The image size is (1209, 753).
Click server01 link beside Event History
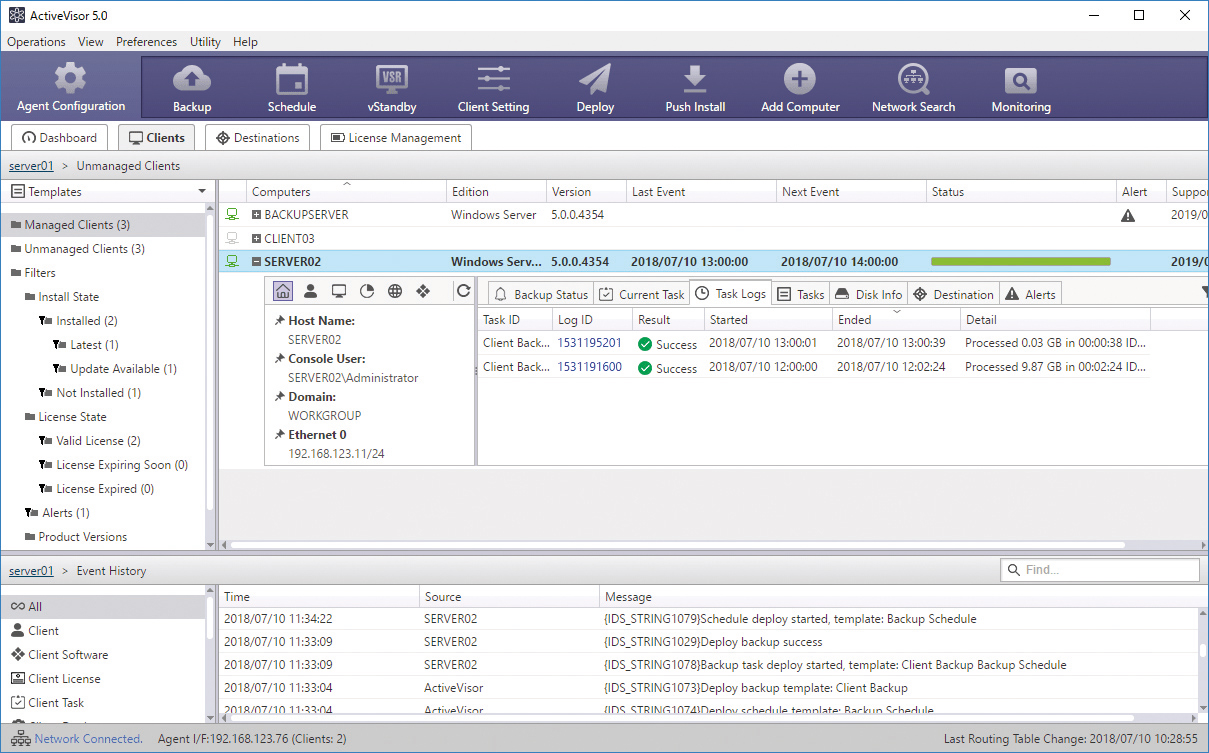(x=31, y=571)
